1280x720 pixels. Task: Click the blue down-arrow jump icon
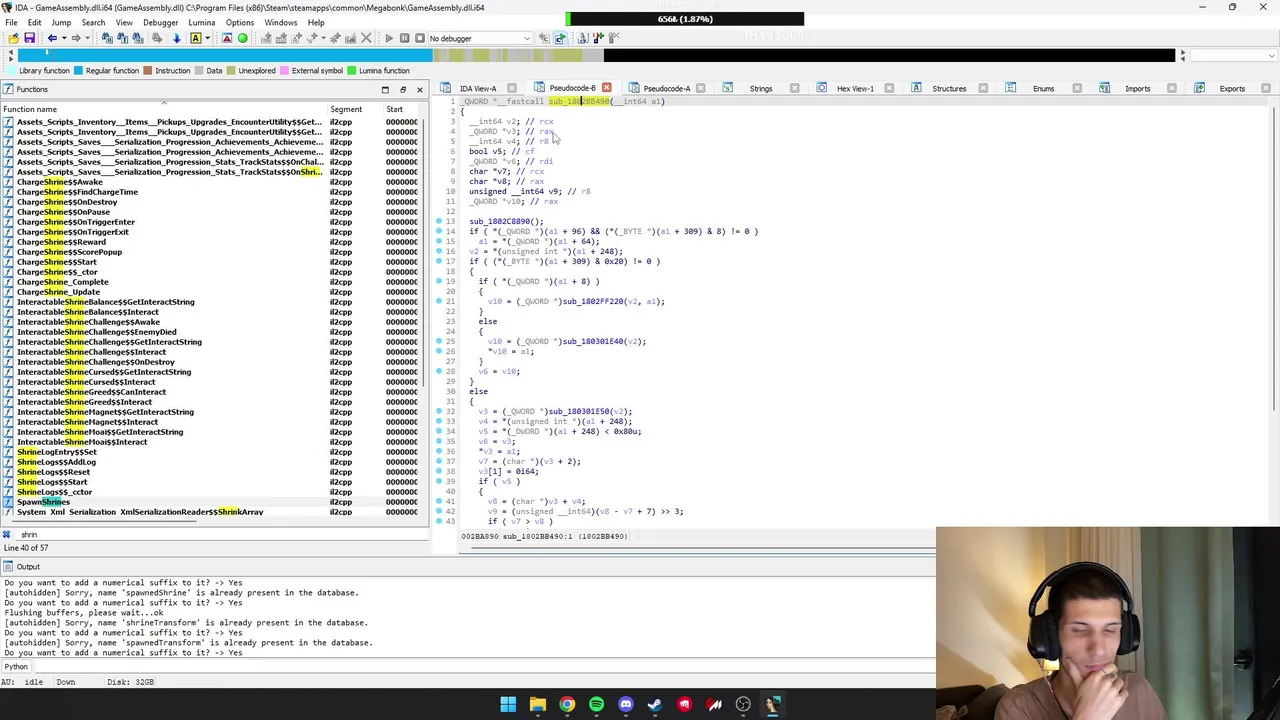click(x=176, y=38)
